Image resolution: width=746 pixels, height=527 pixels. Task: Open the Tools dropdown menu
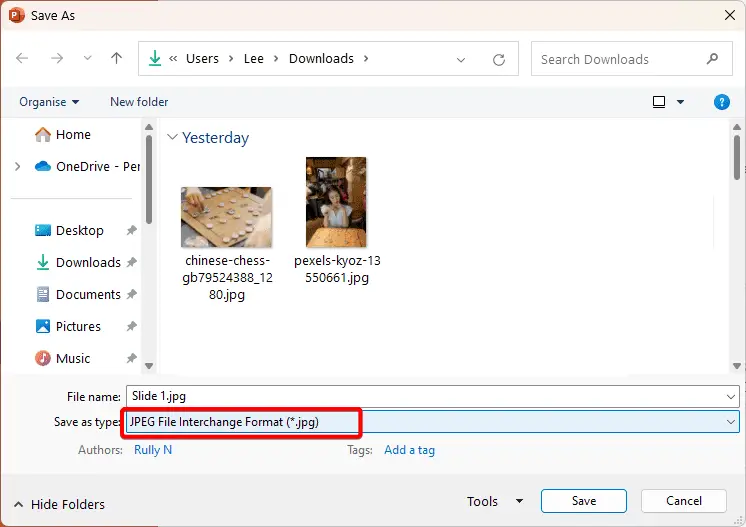(x=495, y=501)
